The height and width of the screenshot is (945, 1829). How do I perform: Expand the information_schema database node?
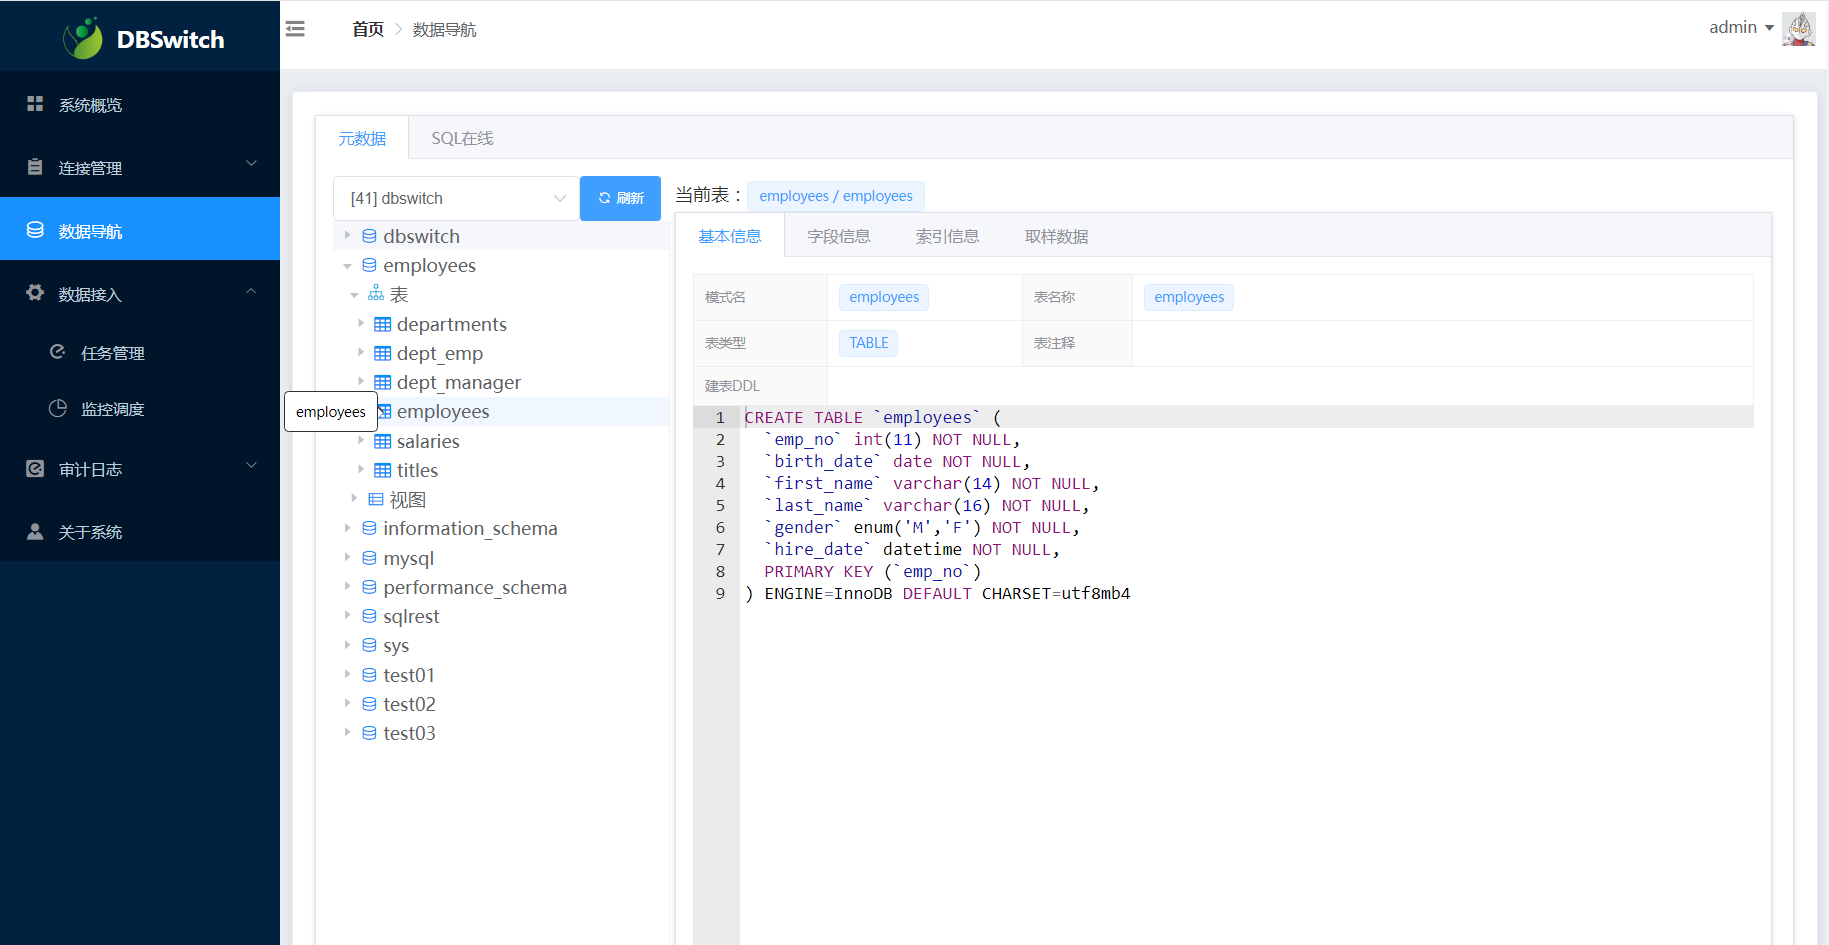coord(347,528)
